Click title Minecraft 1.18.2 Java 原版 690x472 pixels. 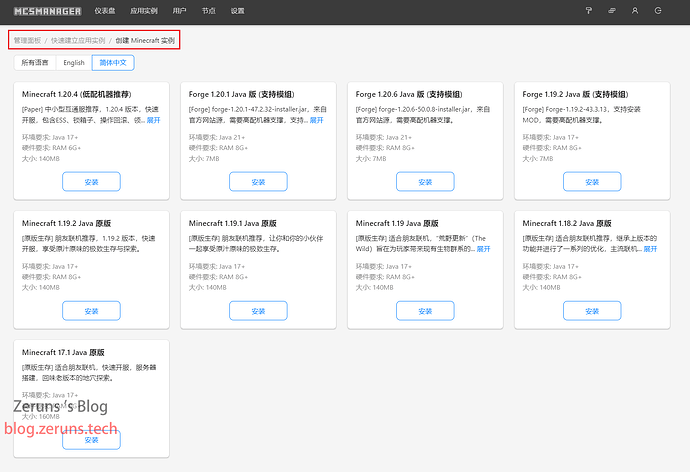[567, 223]
